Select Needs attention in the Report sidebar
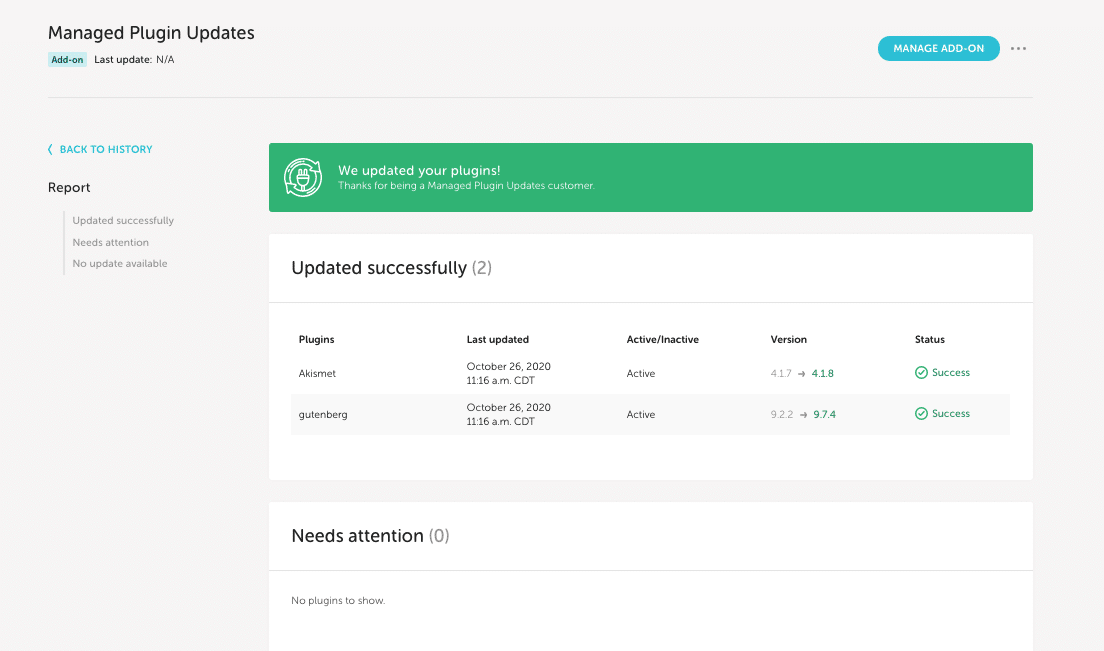The width and height of the screenshot is (1104, 651). (111, 242)
